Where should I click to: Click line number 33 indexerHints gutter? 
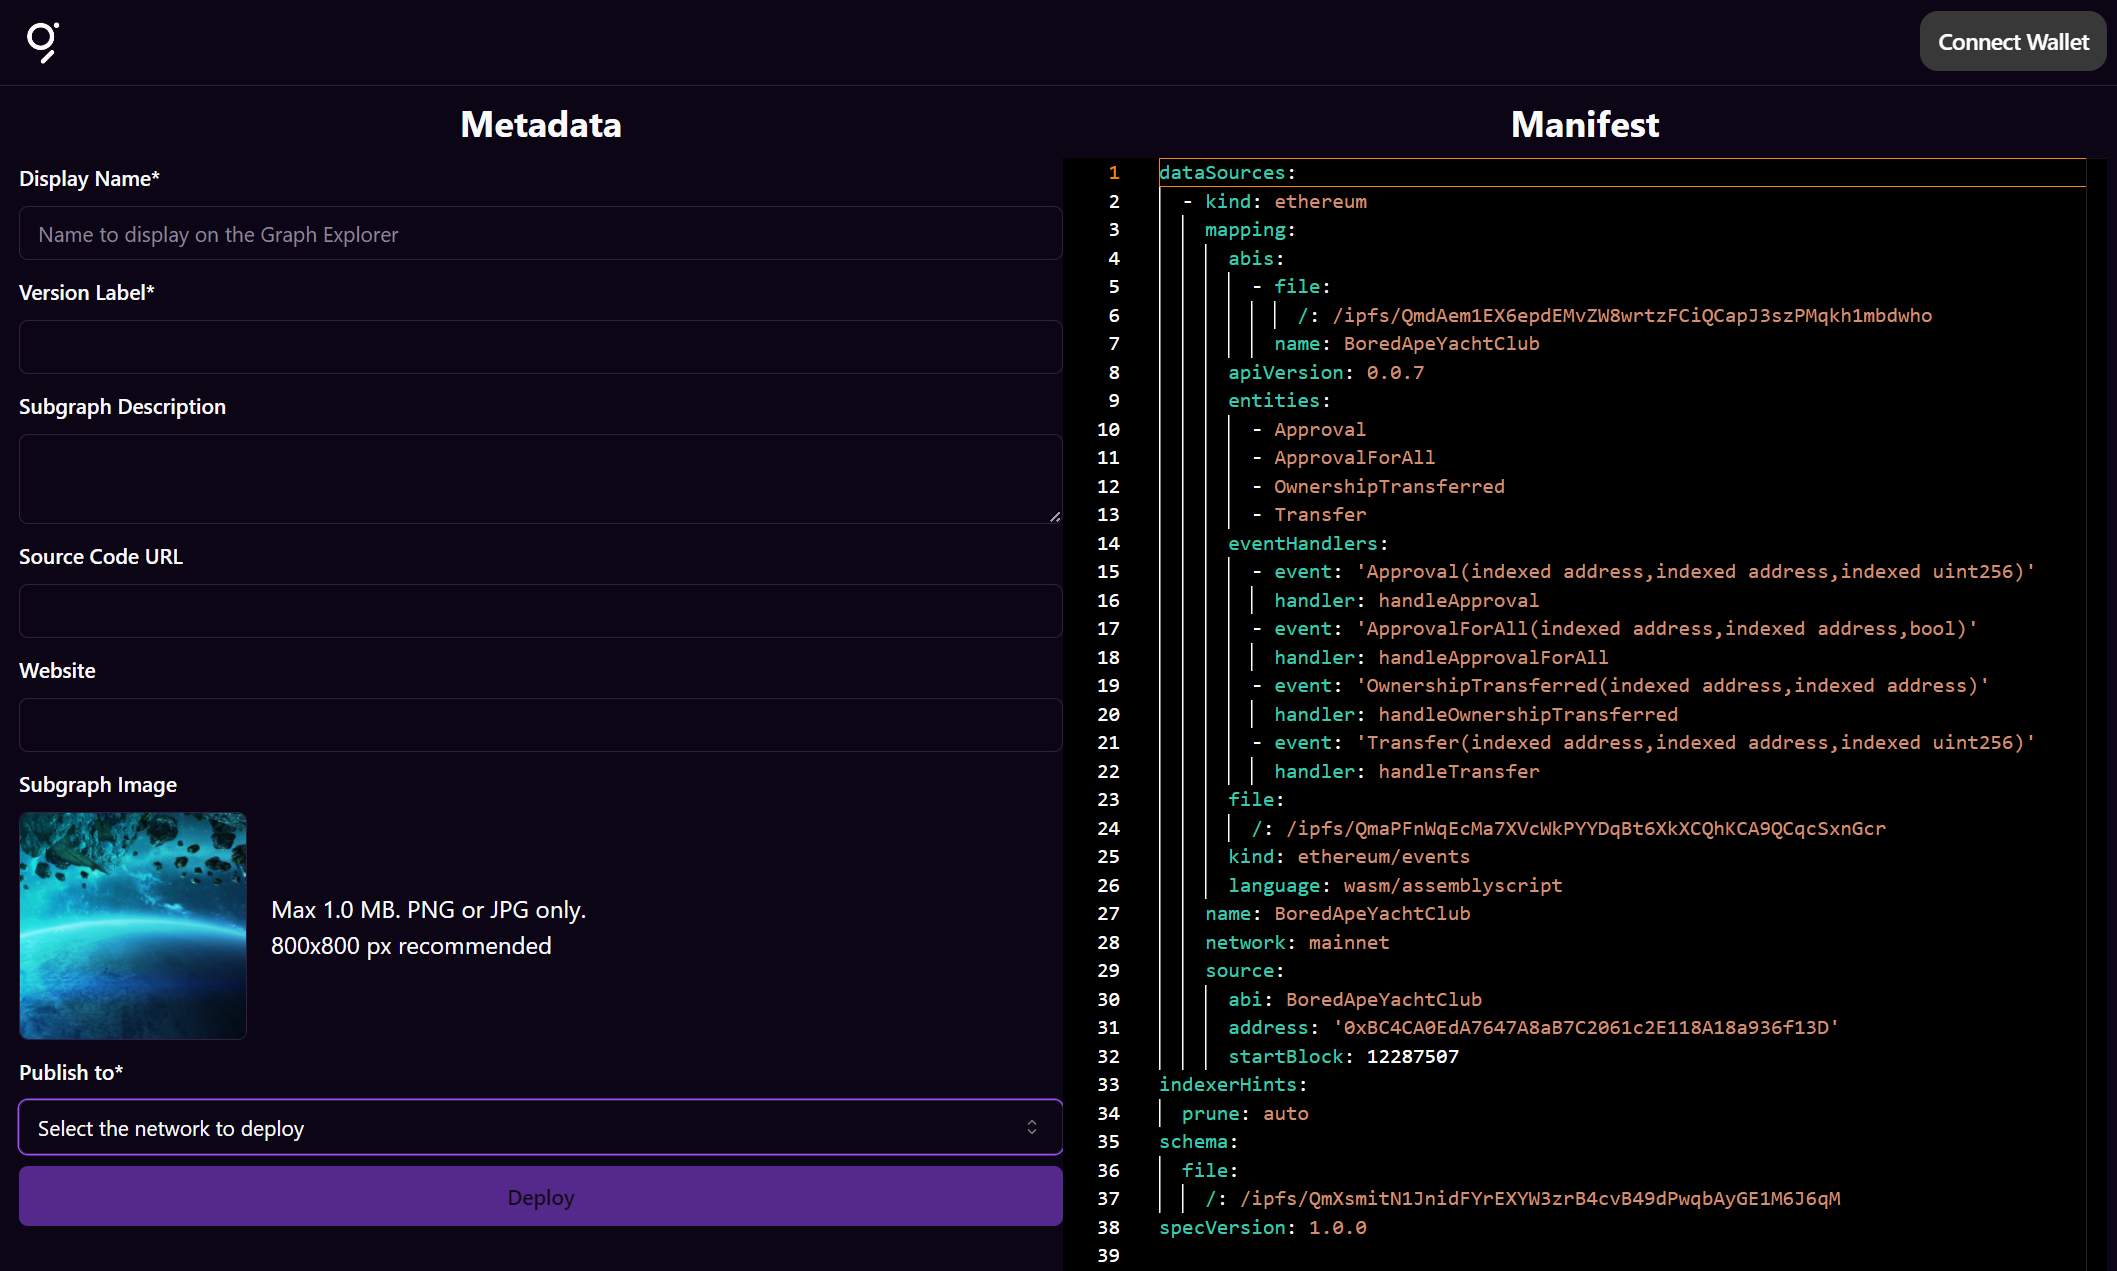coord(1108,1085)
